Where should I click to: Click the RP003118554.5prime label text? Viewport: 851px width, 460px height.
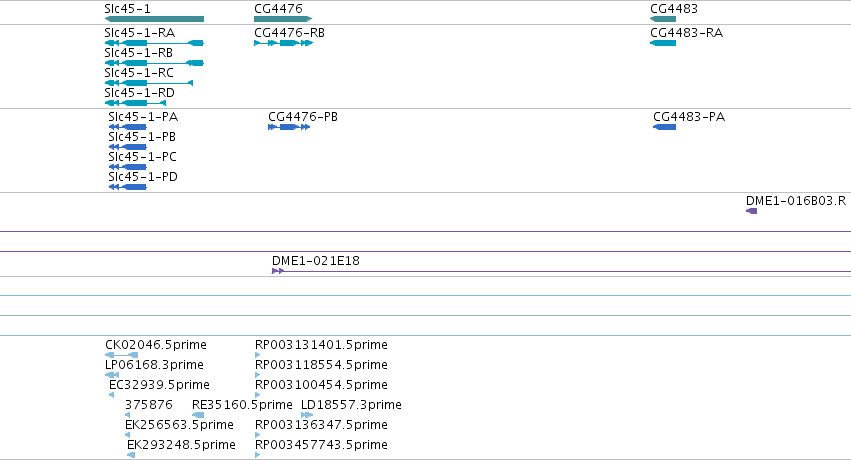click(x=322, y=365)
